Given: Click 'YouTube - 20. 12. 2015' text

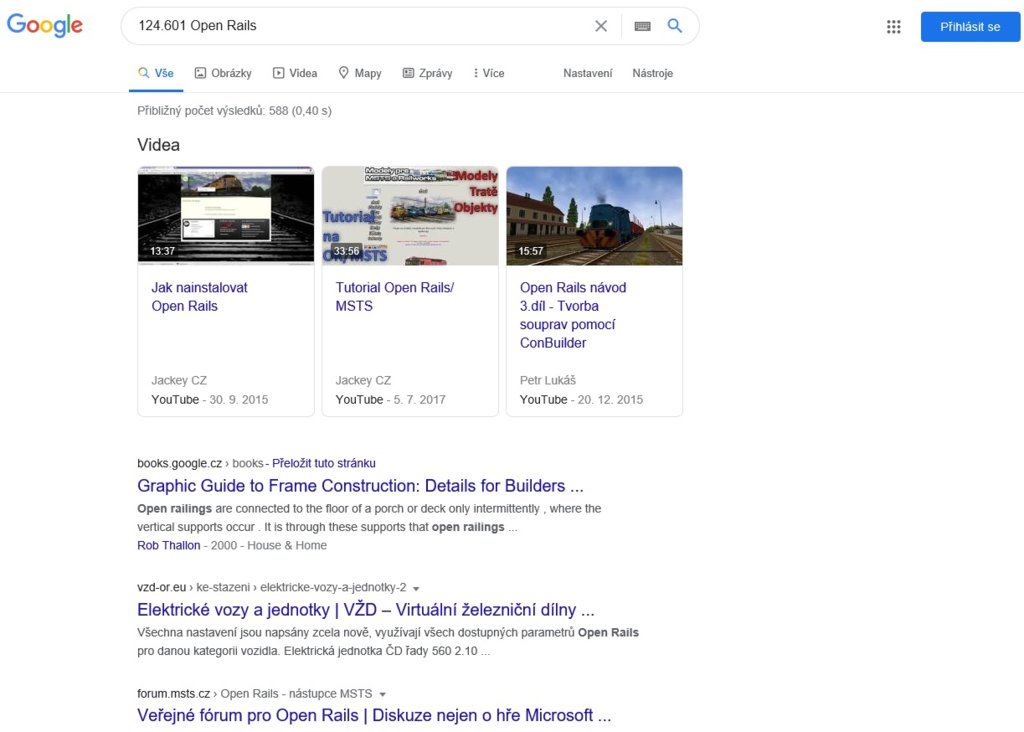Looking at the screenshot, I should (x=581, y=400).
